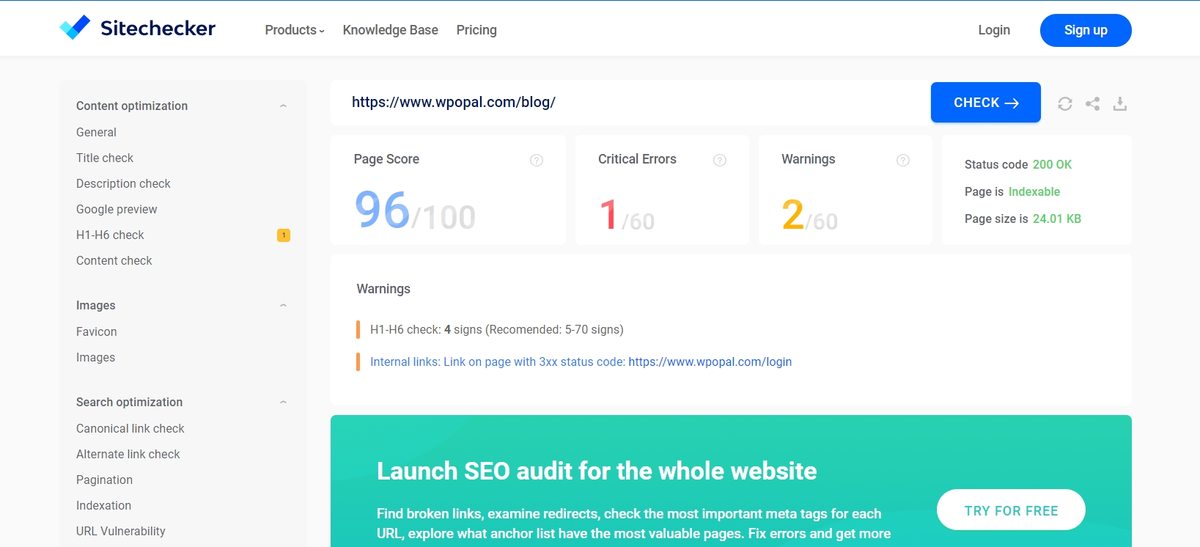Click the CHECK button

click(x=986, y=102)
